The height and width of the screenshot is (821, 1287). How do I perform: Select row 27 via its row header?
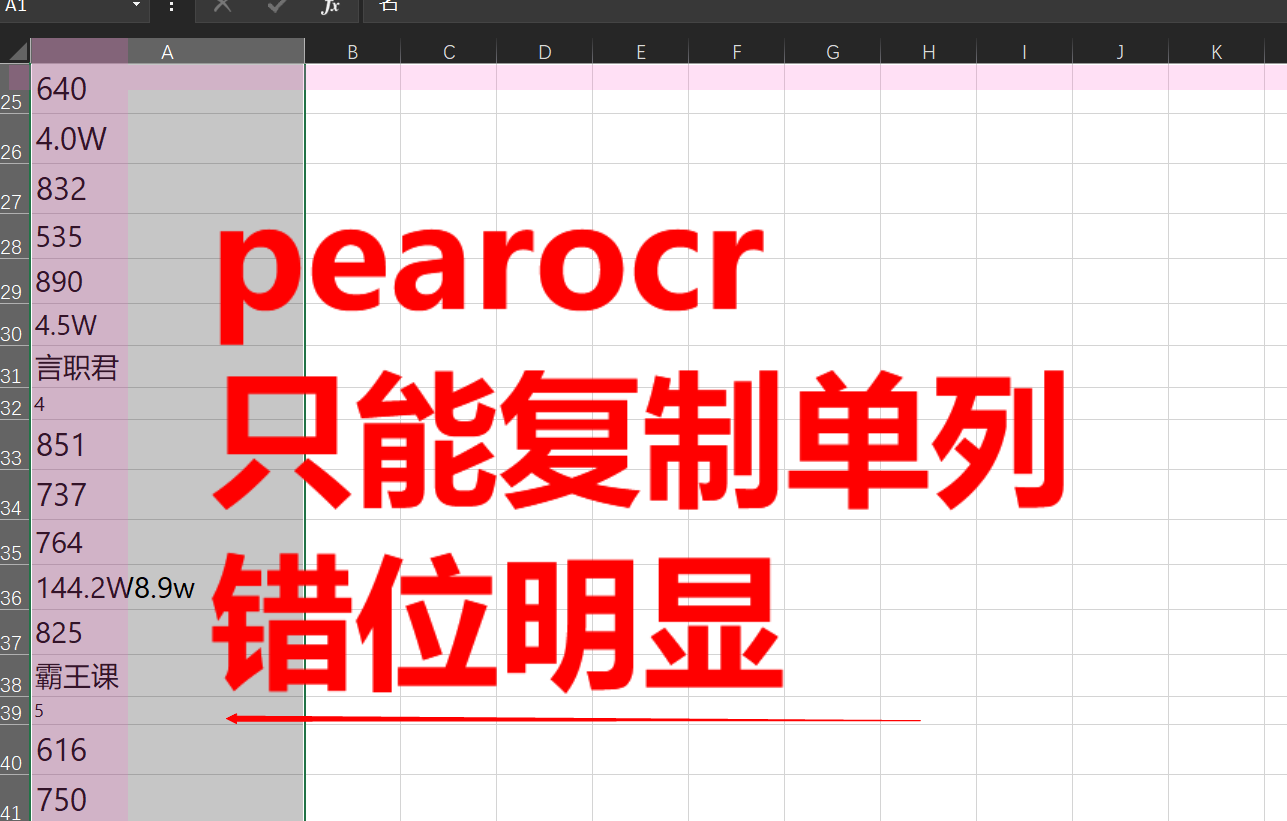click(x=15, y=189)
